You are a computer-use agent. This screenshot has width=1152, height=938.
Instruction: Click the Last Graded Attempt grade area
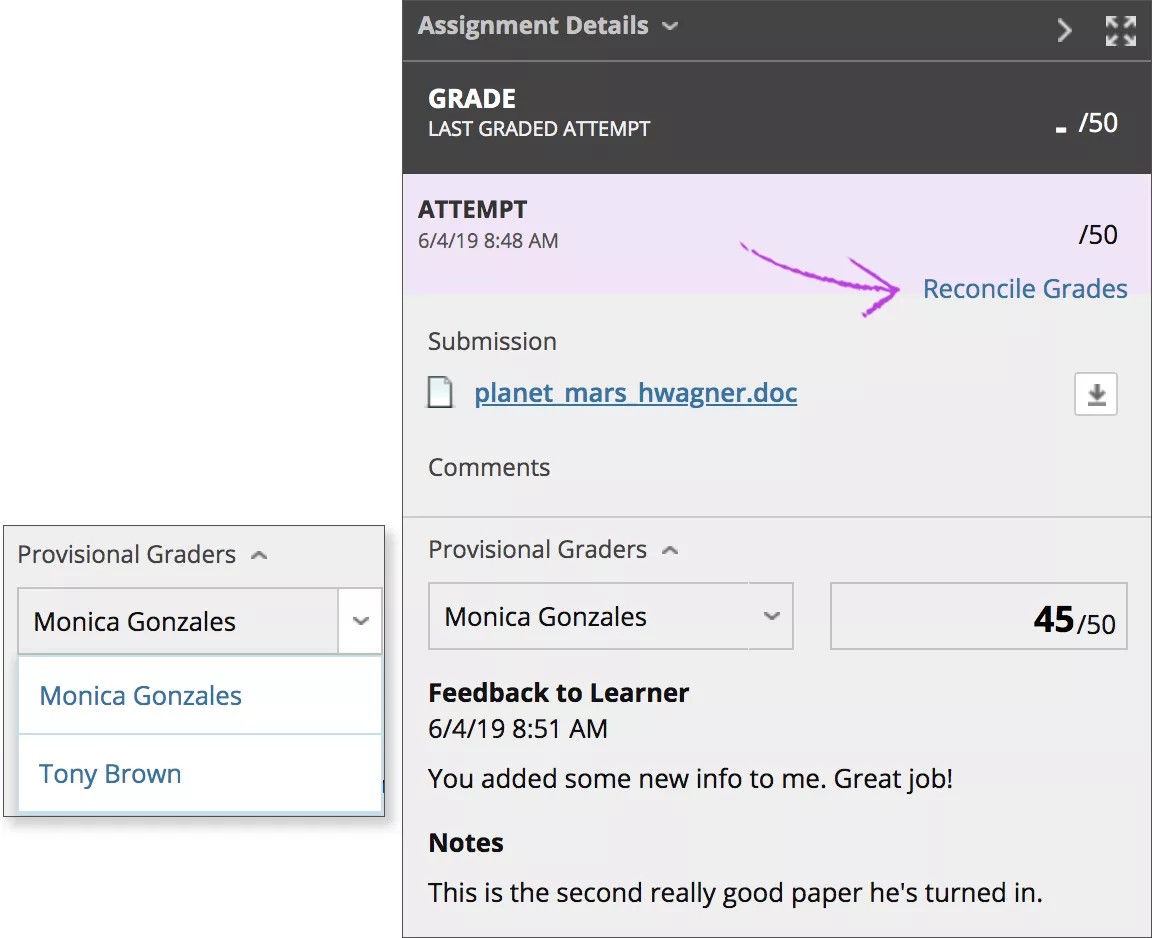click(x=1087, y=122)
